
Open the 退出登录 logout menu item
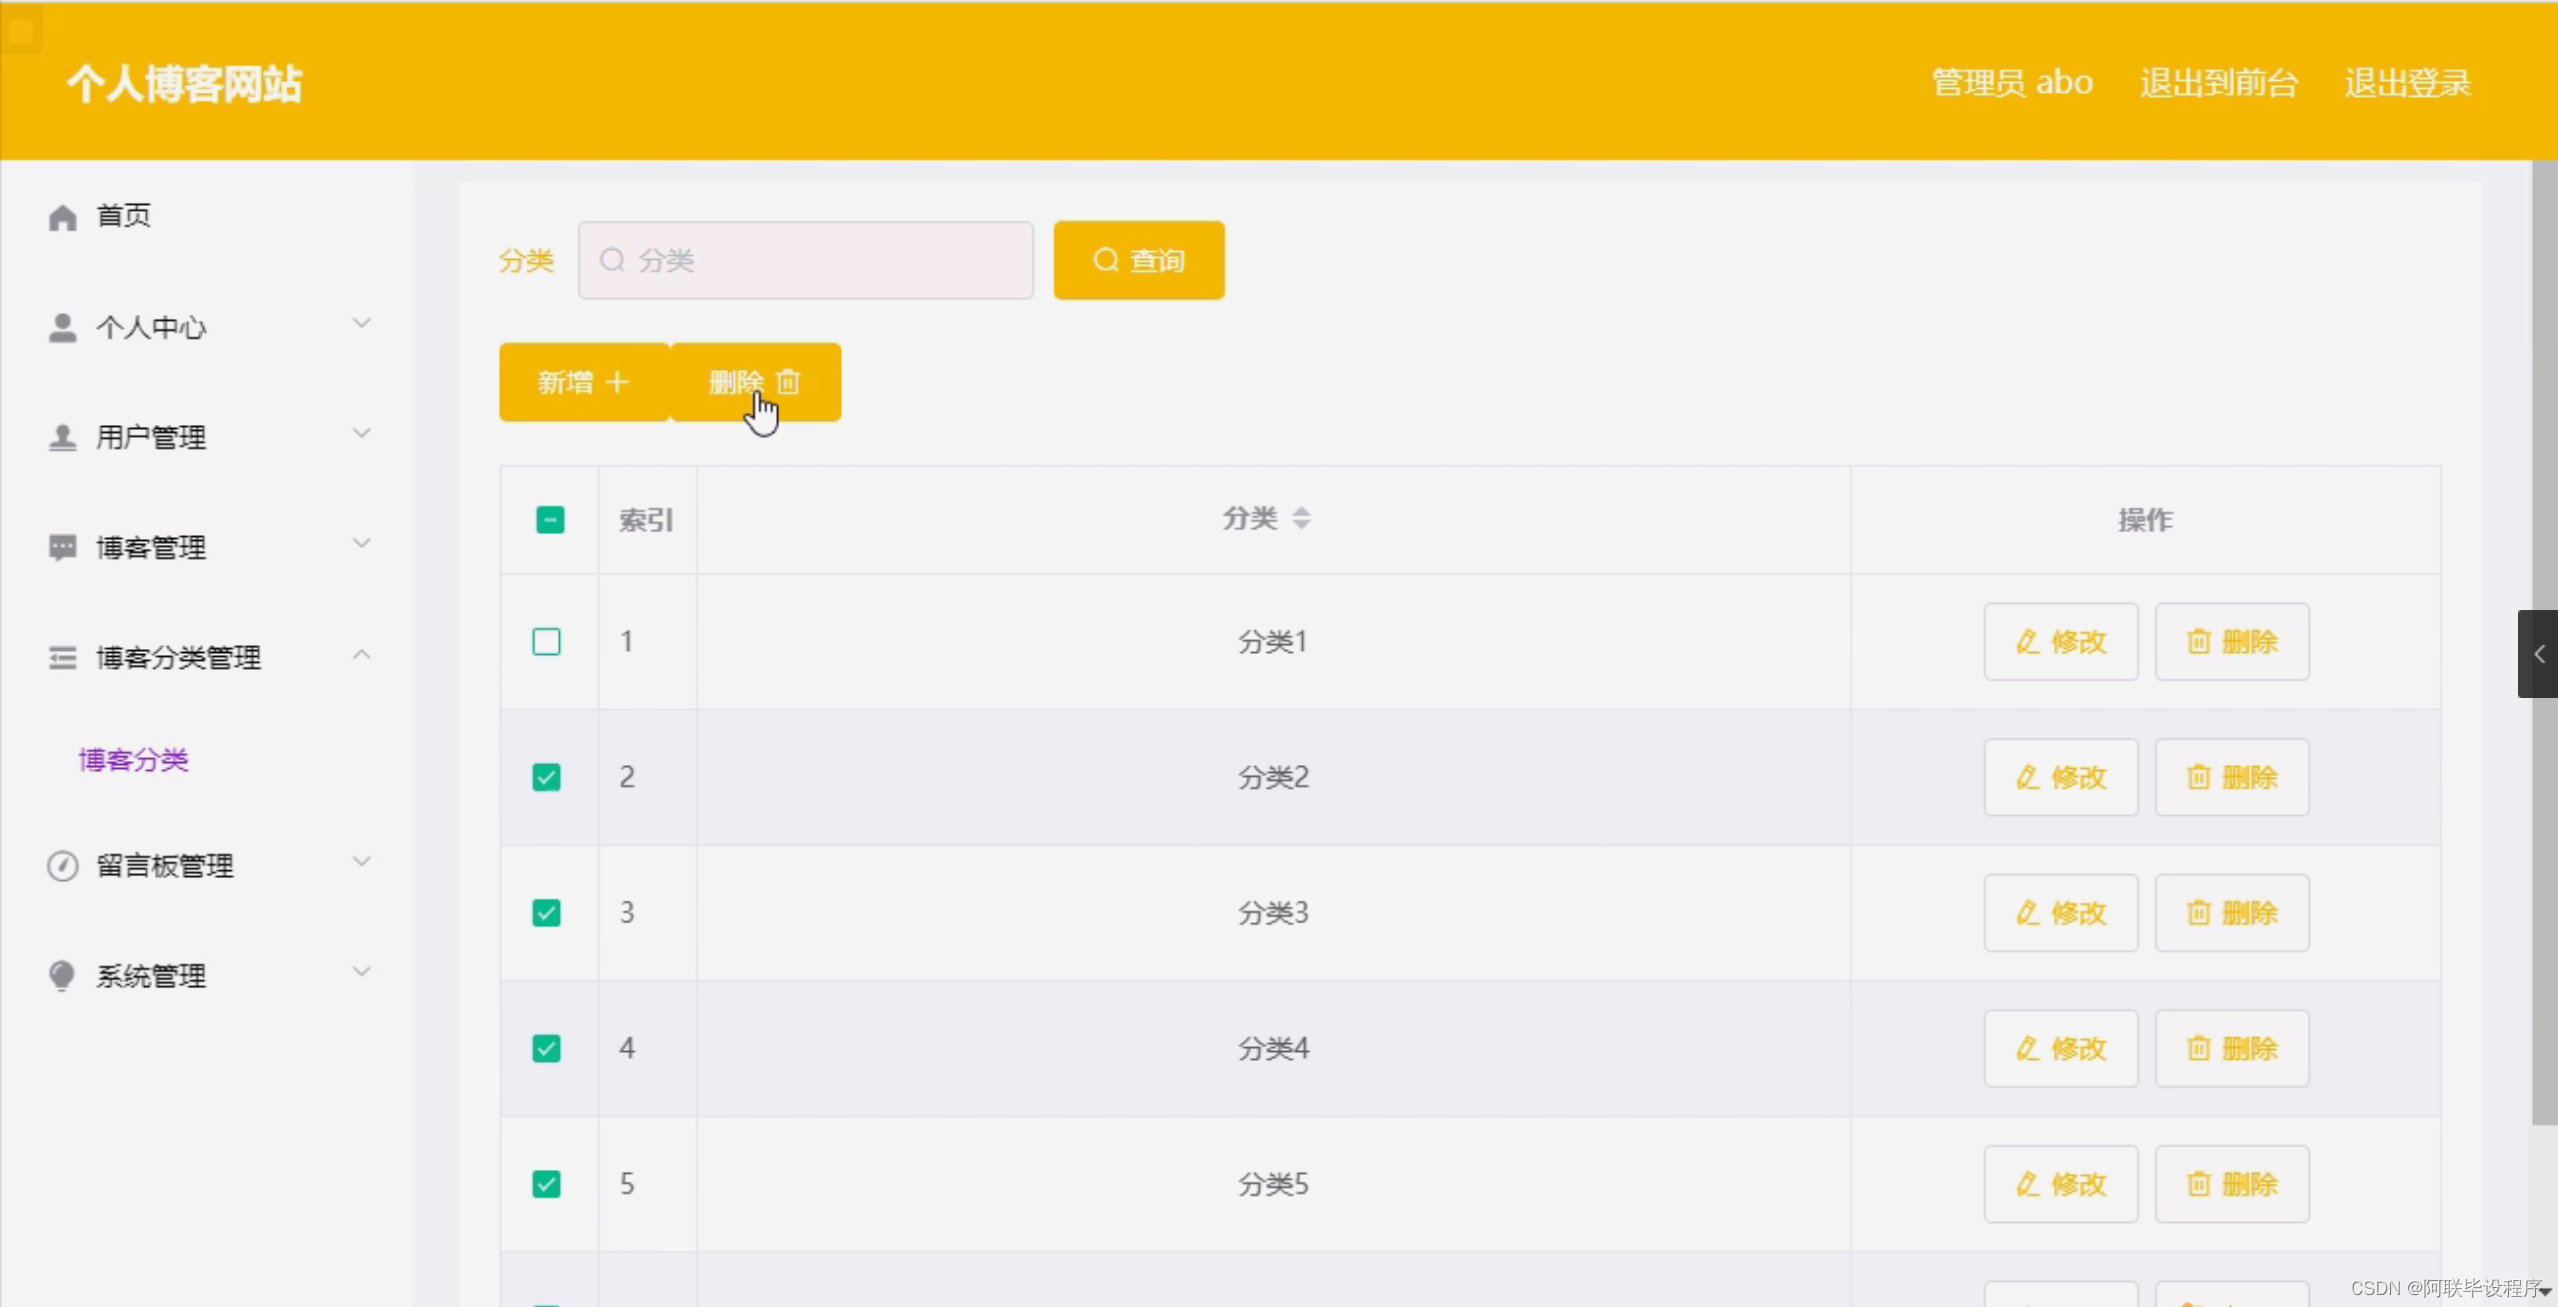(2406, 83)
